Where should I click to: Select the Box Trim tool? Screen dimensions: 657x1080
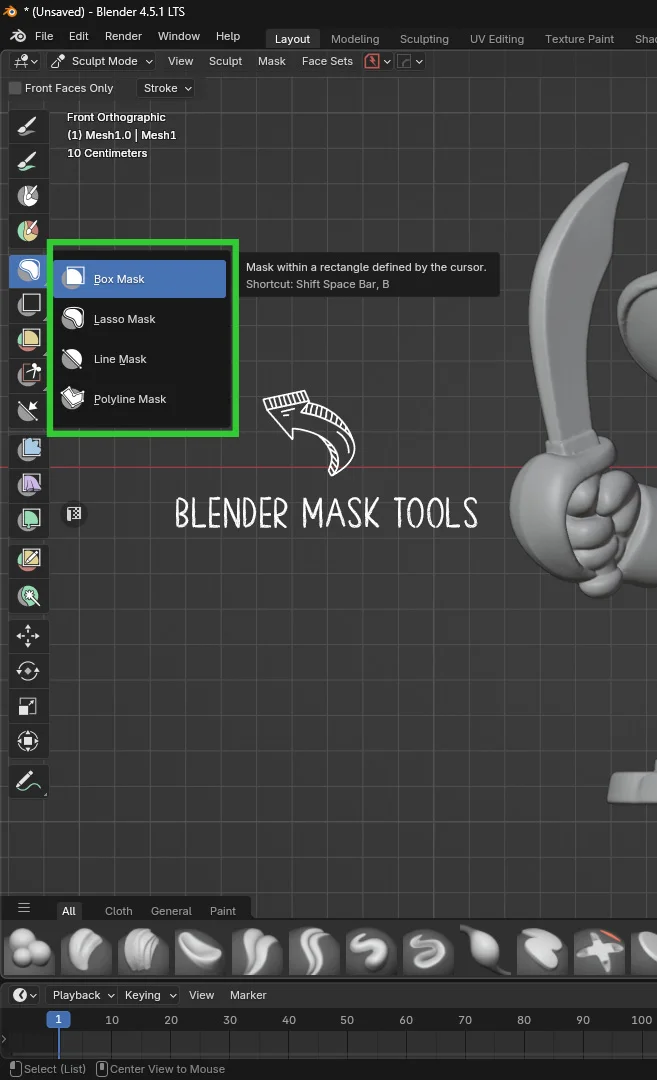tap(28, 375)
